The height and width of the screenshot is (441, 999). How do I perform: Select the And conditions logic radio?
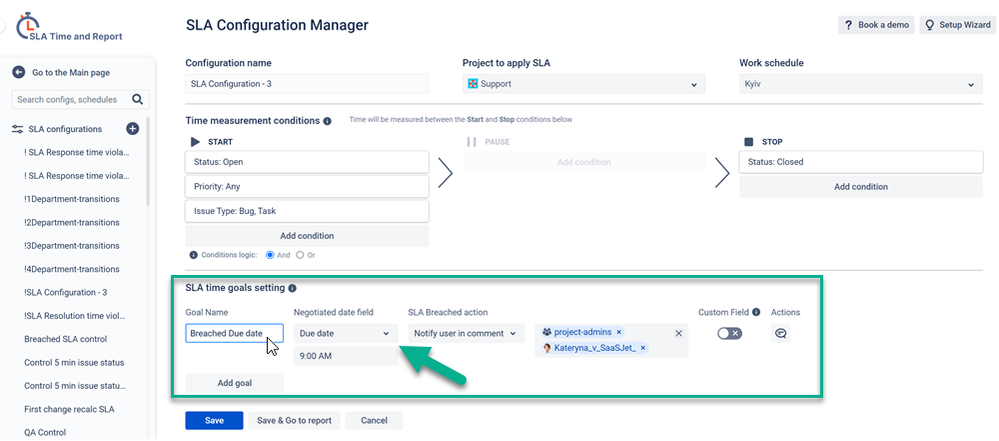pos(270,255)
